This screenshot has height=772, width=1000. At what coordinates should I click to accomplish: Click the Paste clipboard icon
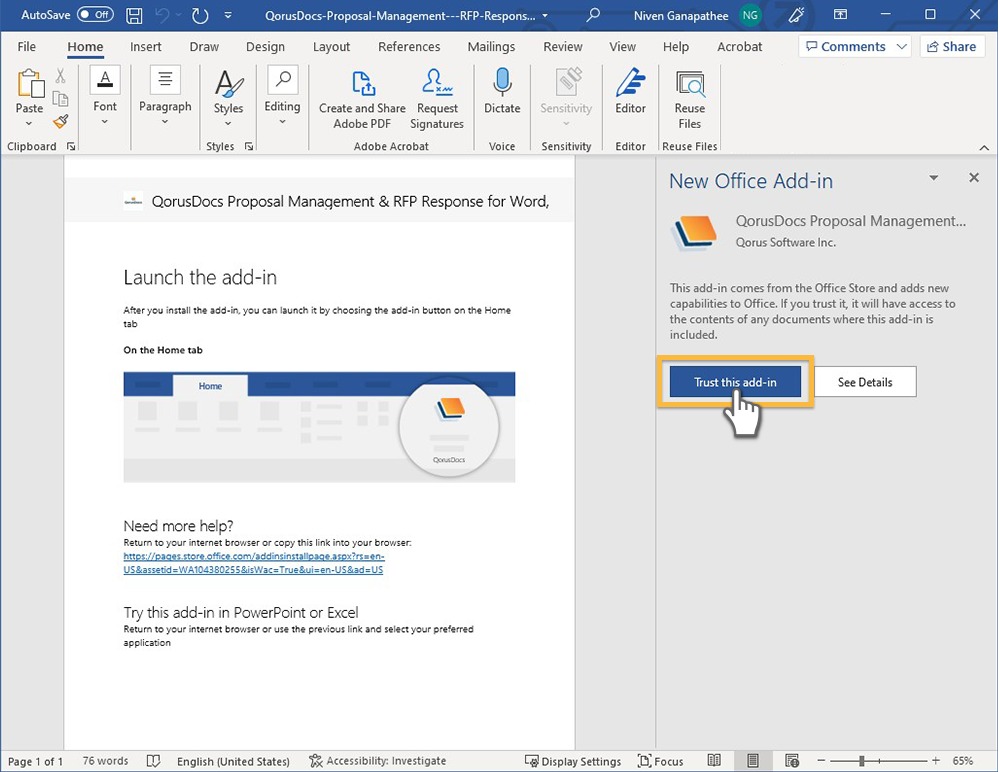[30, 84]
